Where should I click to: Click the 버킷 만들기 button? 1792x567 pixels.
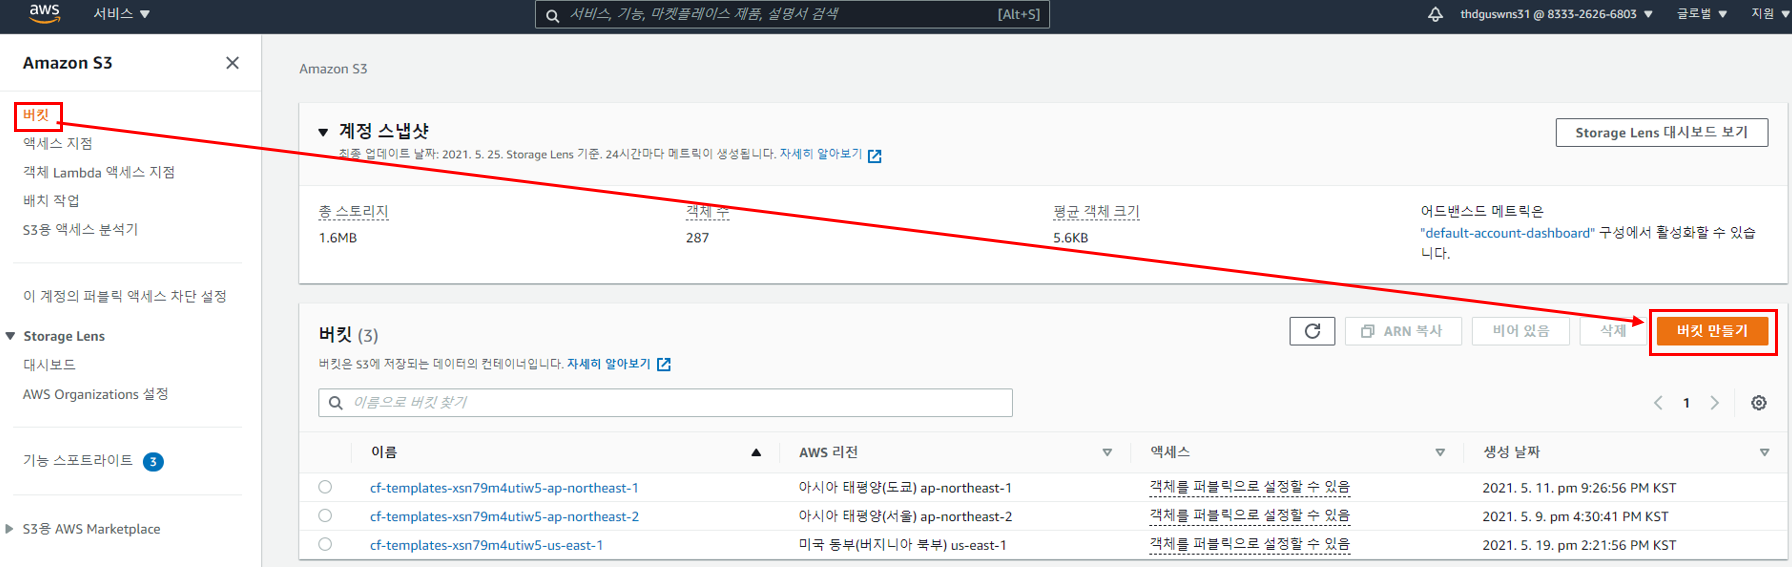(1712, 331)
